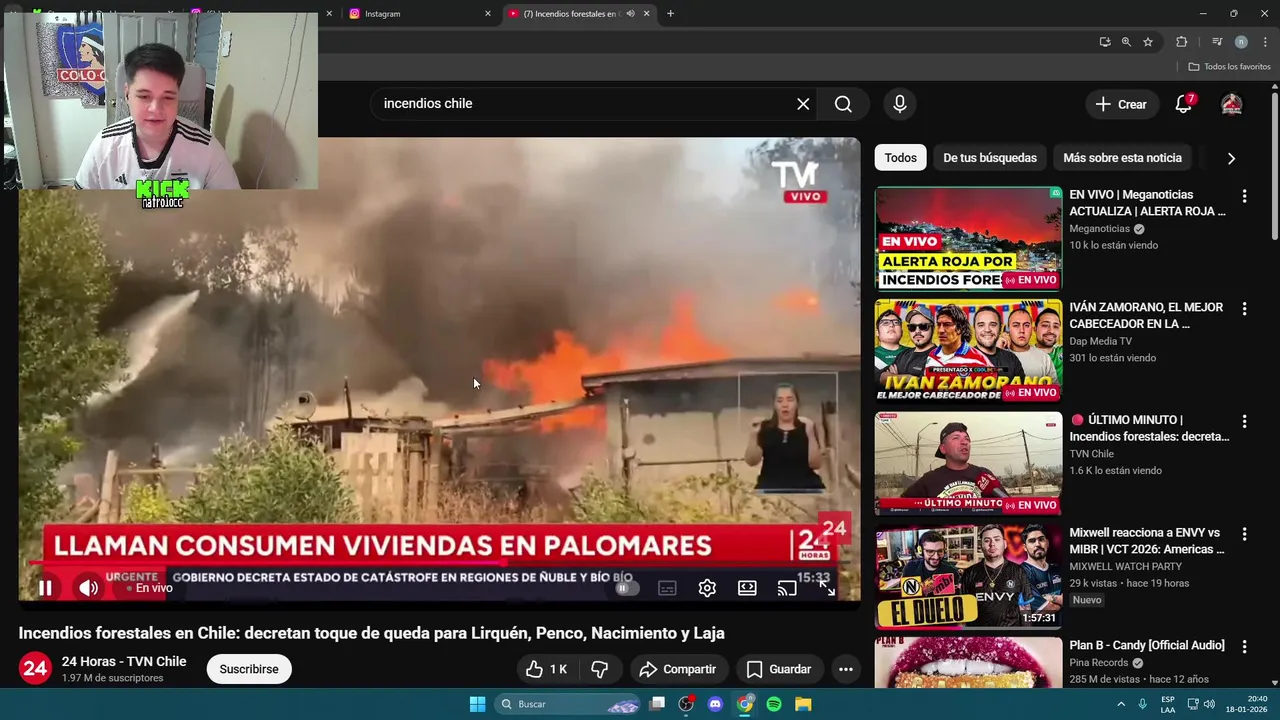
Task: Mute the video player volume
Action: pyautogui.click(x=88, y=588)
